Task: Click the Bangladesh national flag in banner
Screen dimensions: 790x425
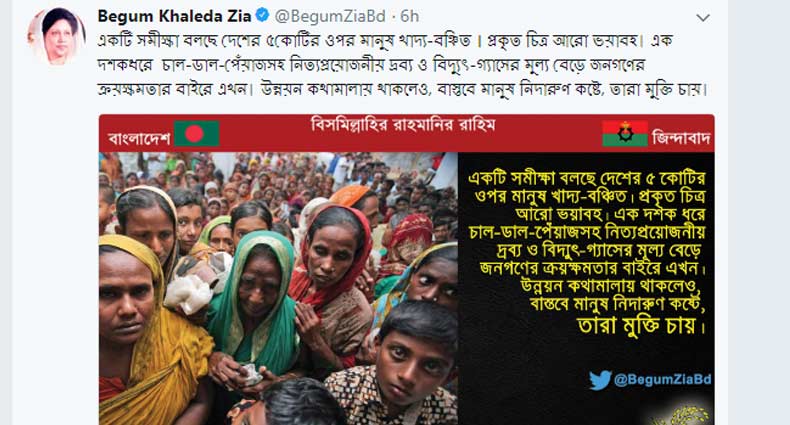Action: click(196, 133)
